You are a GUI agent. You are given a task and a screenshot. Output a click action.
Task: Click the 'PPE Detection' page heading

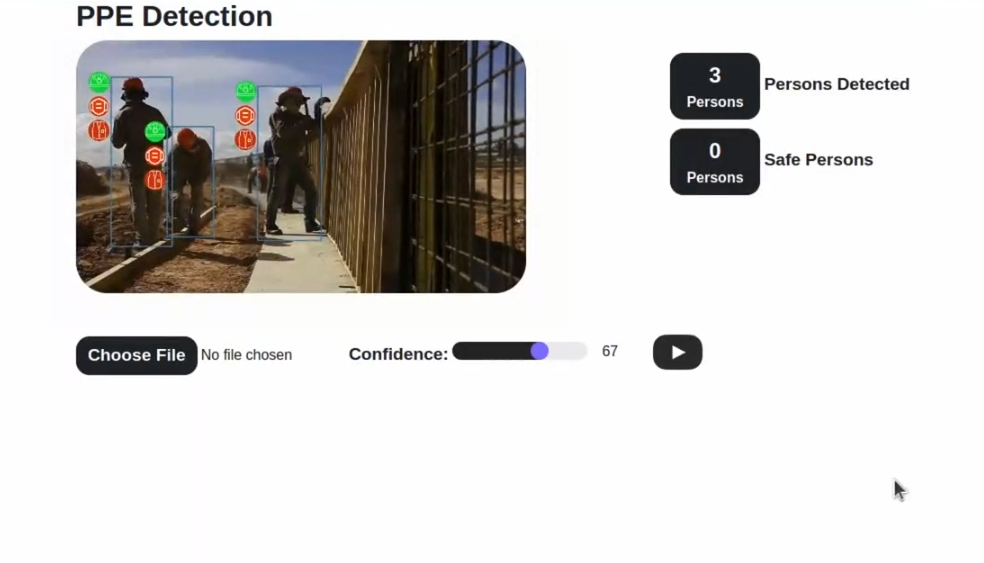174,16
